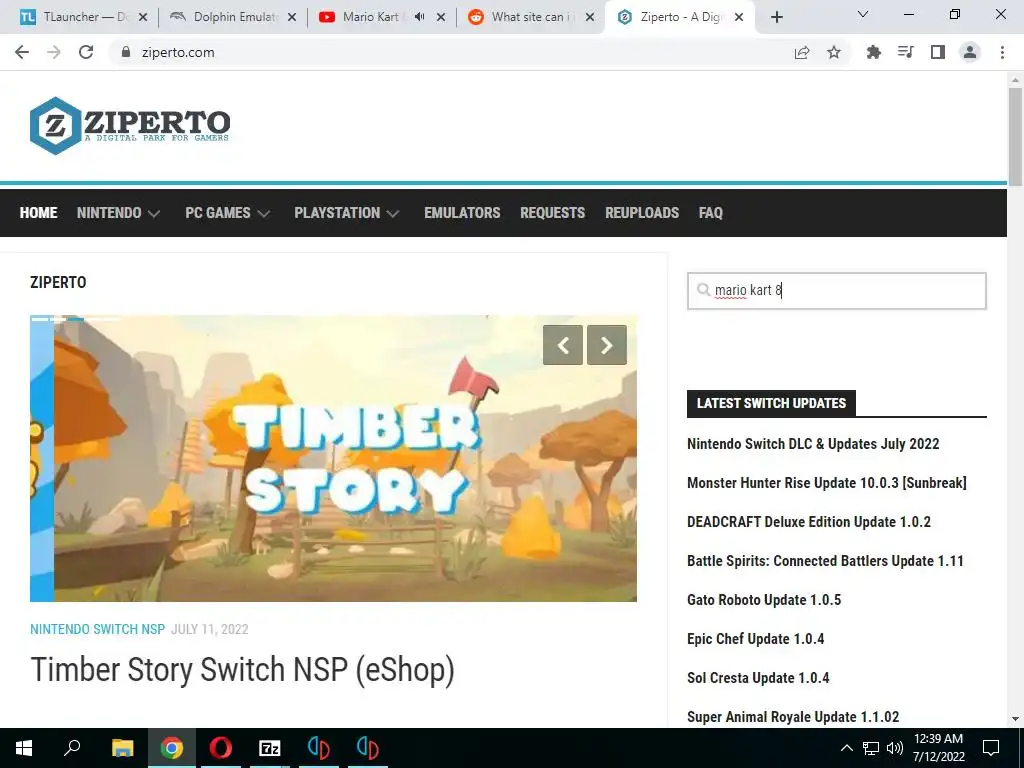
Task: Open 7-Zip from the taskbar
Action: (x=270, y=748)
